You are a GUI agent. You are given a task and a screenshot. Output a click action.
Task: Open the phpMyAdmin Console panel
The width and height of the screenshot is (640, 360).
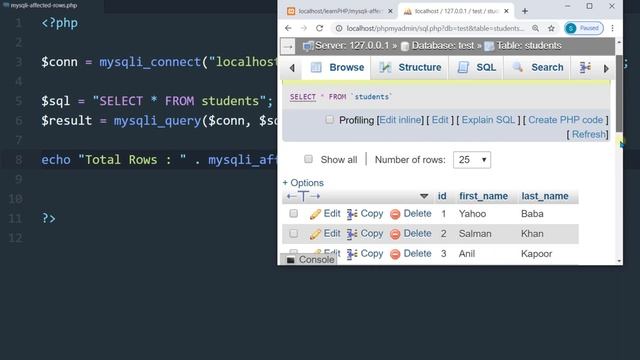309,260
